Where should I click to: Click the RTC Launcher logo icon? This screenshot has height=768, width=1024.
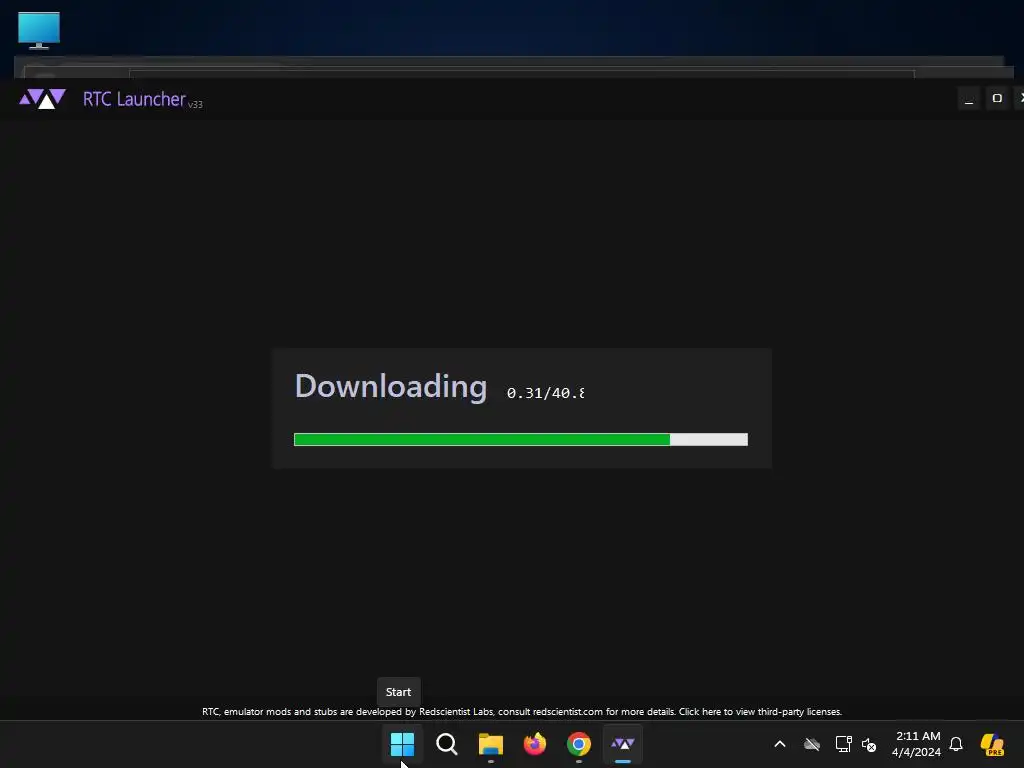coord(42,99)
